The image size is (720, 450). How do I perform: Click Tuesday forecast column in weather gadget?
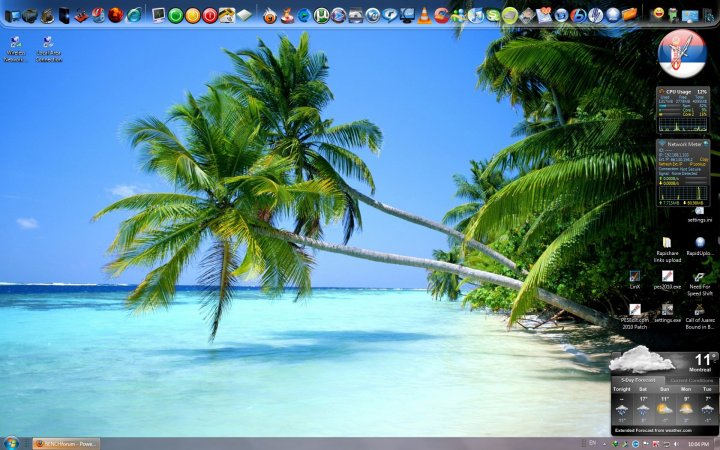click(707, 405)
